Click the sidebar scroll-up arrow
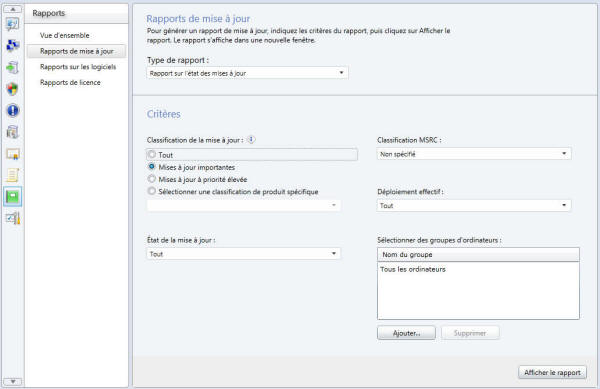600x389 pixels. click(x=12, y=9)
